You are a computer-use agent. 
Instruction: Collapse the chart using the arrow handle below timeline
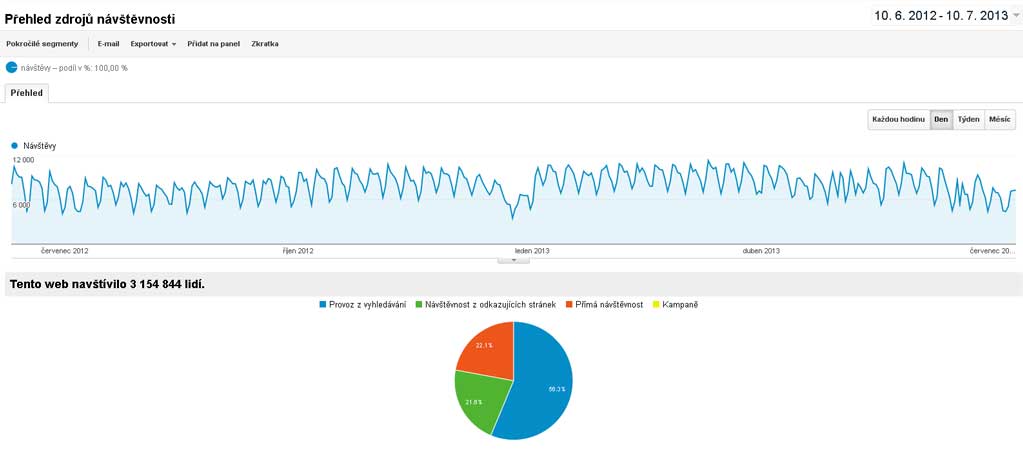pyautogui.click(x=513, y=259)
